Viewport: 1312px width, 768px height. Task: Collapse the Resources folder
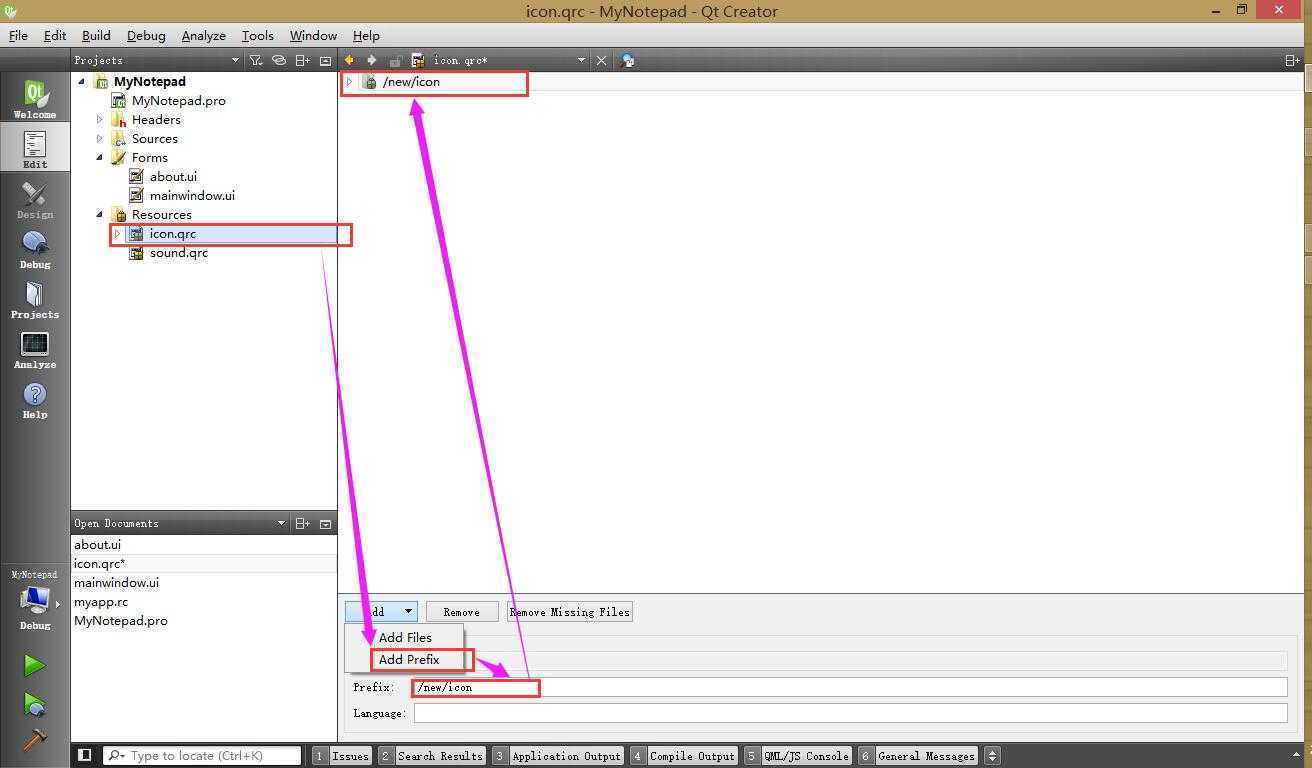point(100,214)
